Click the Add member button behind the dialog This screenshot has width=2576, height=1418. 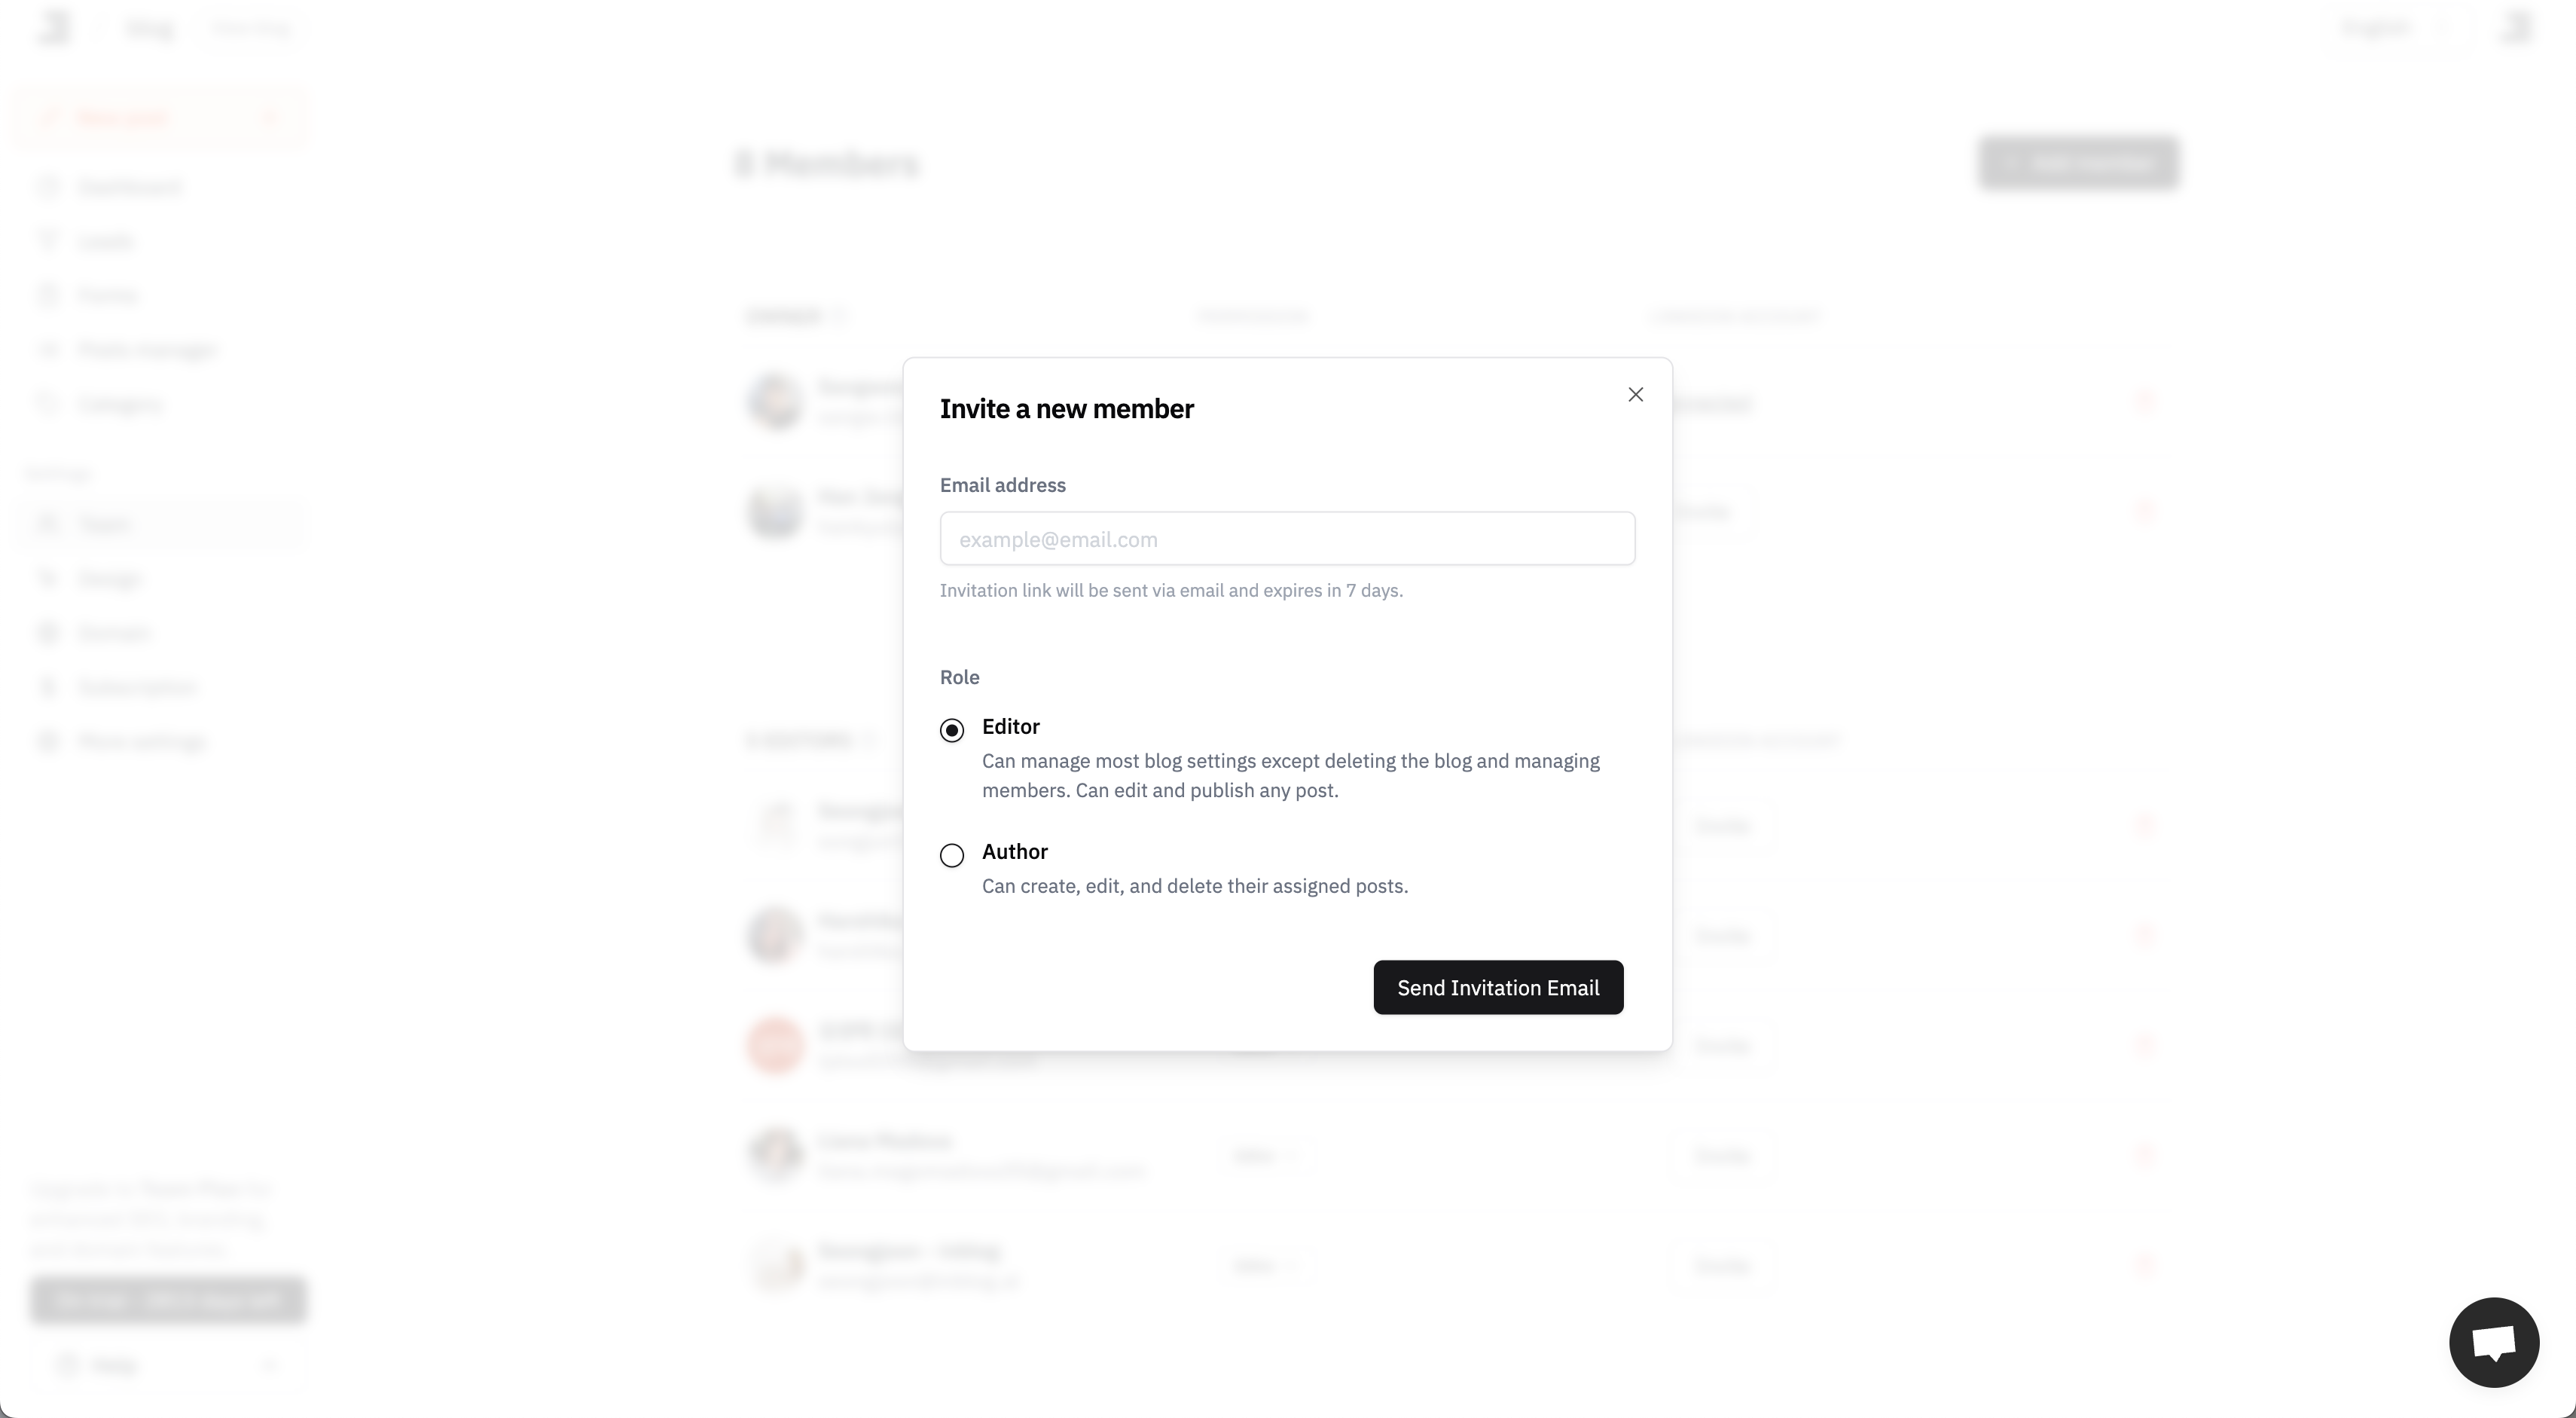click(2077, 163)
